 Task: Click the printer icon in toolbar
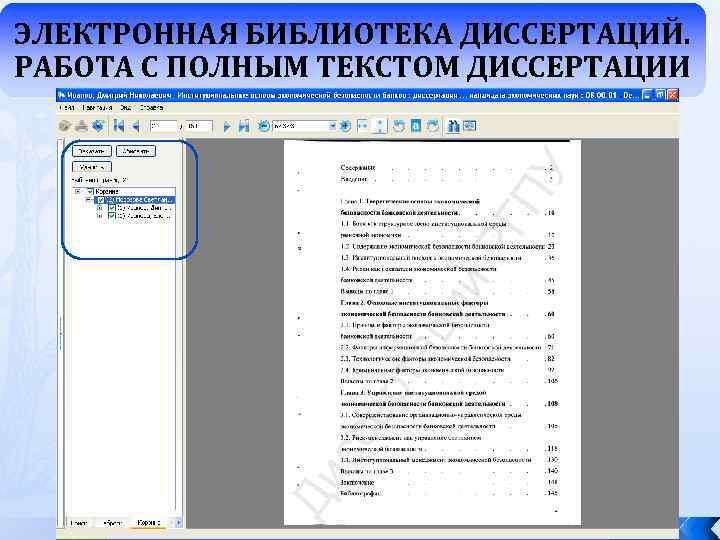tap(82, 125)
